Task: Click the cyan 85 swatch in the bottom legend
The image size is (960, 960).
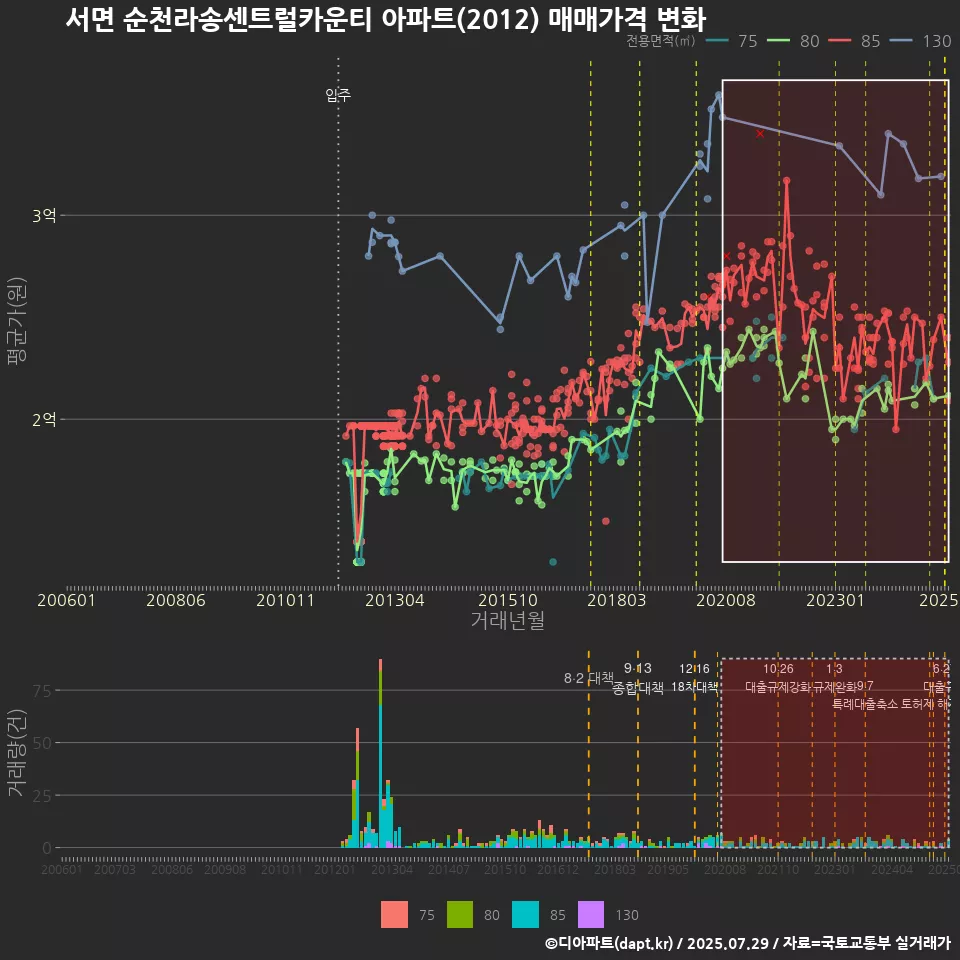Action: (525, 915)
